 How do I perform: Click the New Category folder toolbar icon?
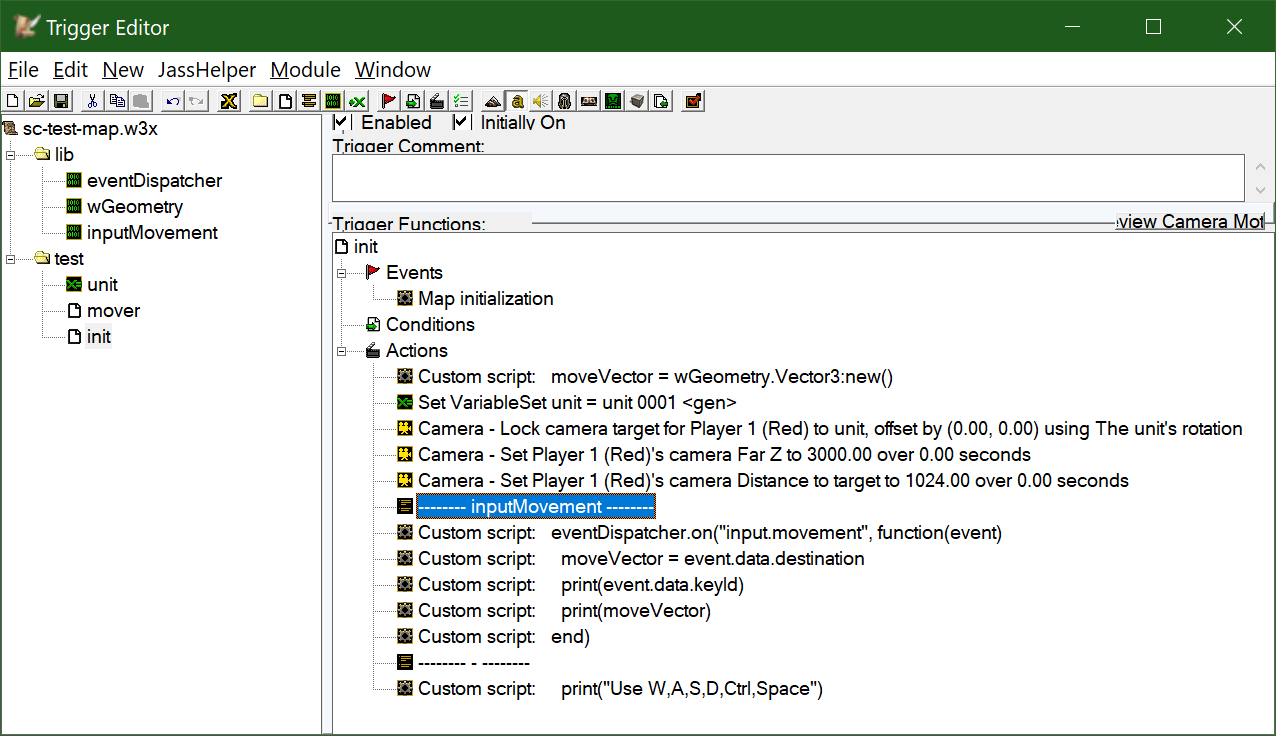(x=261, y=101)
